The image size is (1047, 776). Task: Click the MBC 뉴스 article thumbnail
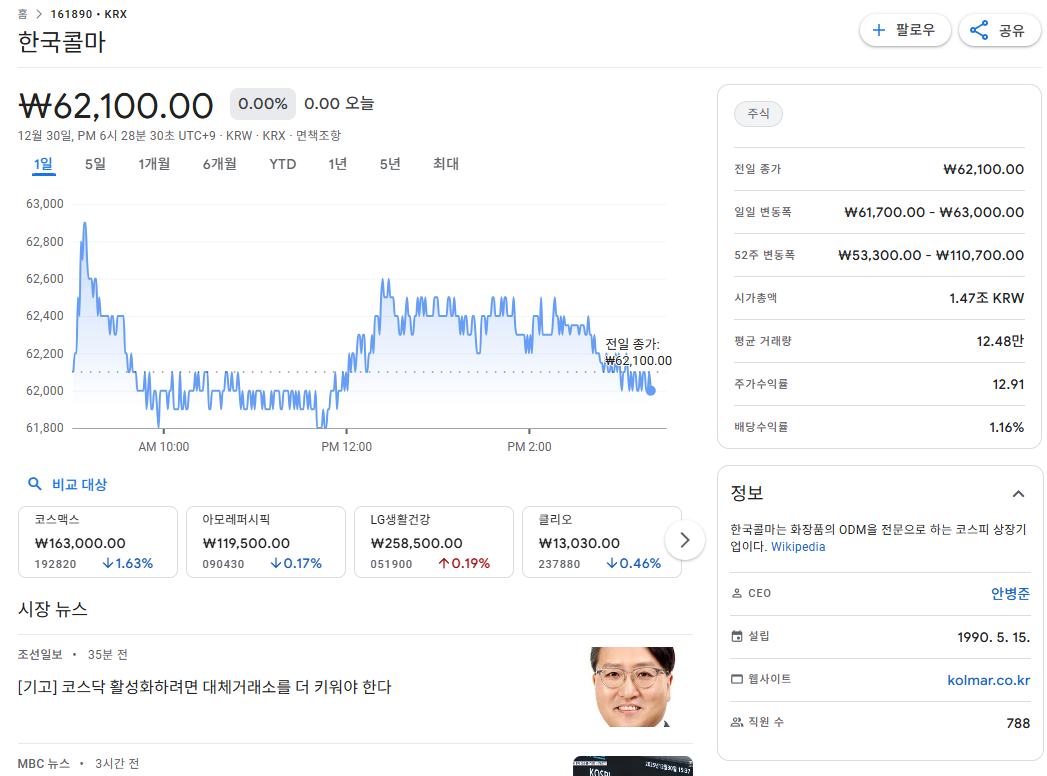click(633, 766)
